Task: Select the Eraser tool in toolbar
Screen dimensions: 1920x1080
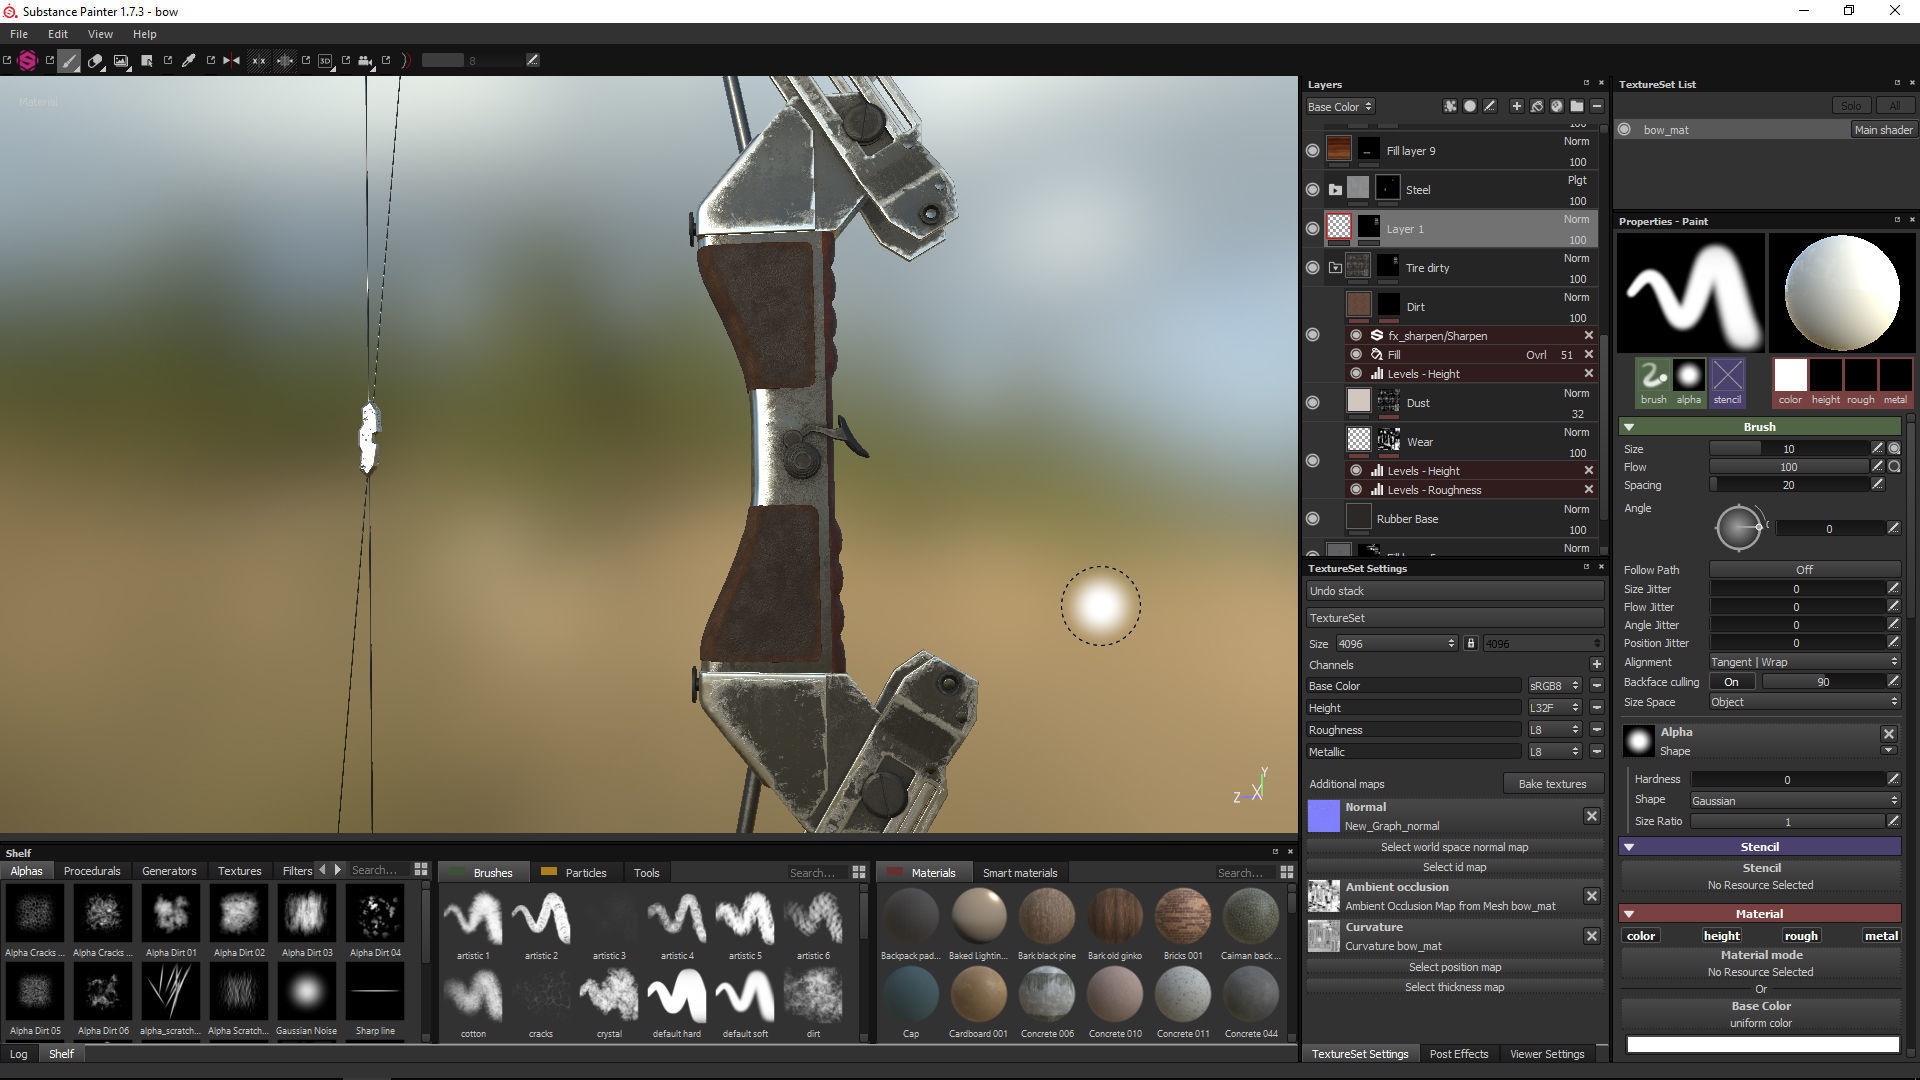Action: pyautogui.click(x=95, y=61)
